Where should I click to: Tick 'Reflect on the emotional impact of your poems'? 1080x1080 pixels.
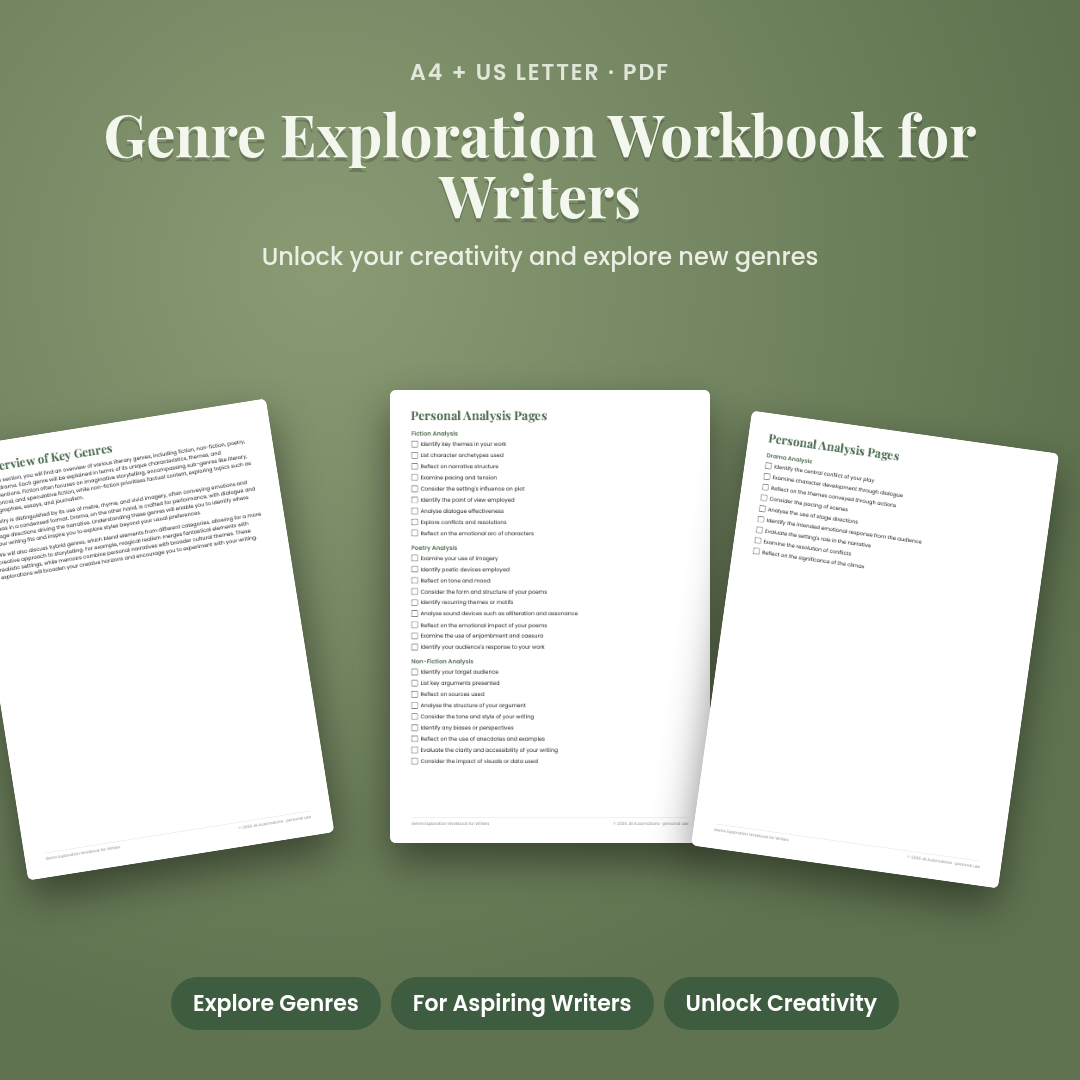coord(415,625)
